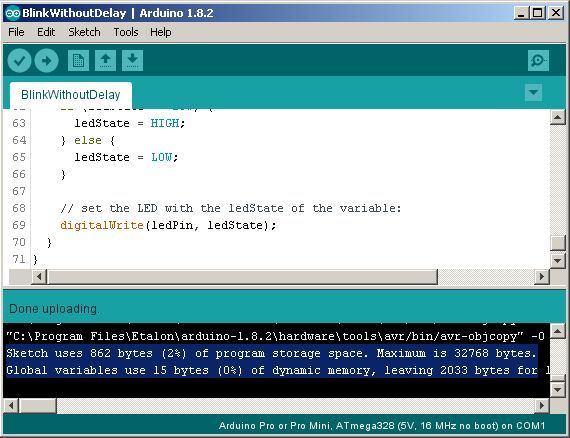Open the Sketch menu
Viewport: 570px width, 438px height.
pos(84,32)
